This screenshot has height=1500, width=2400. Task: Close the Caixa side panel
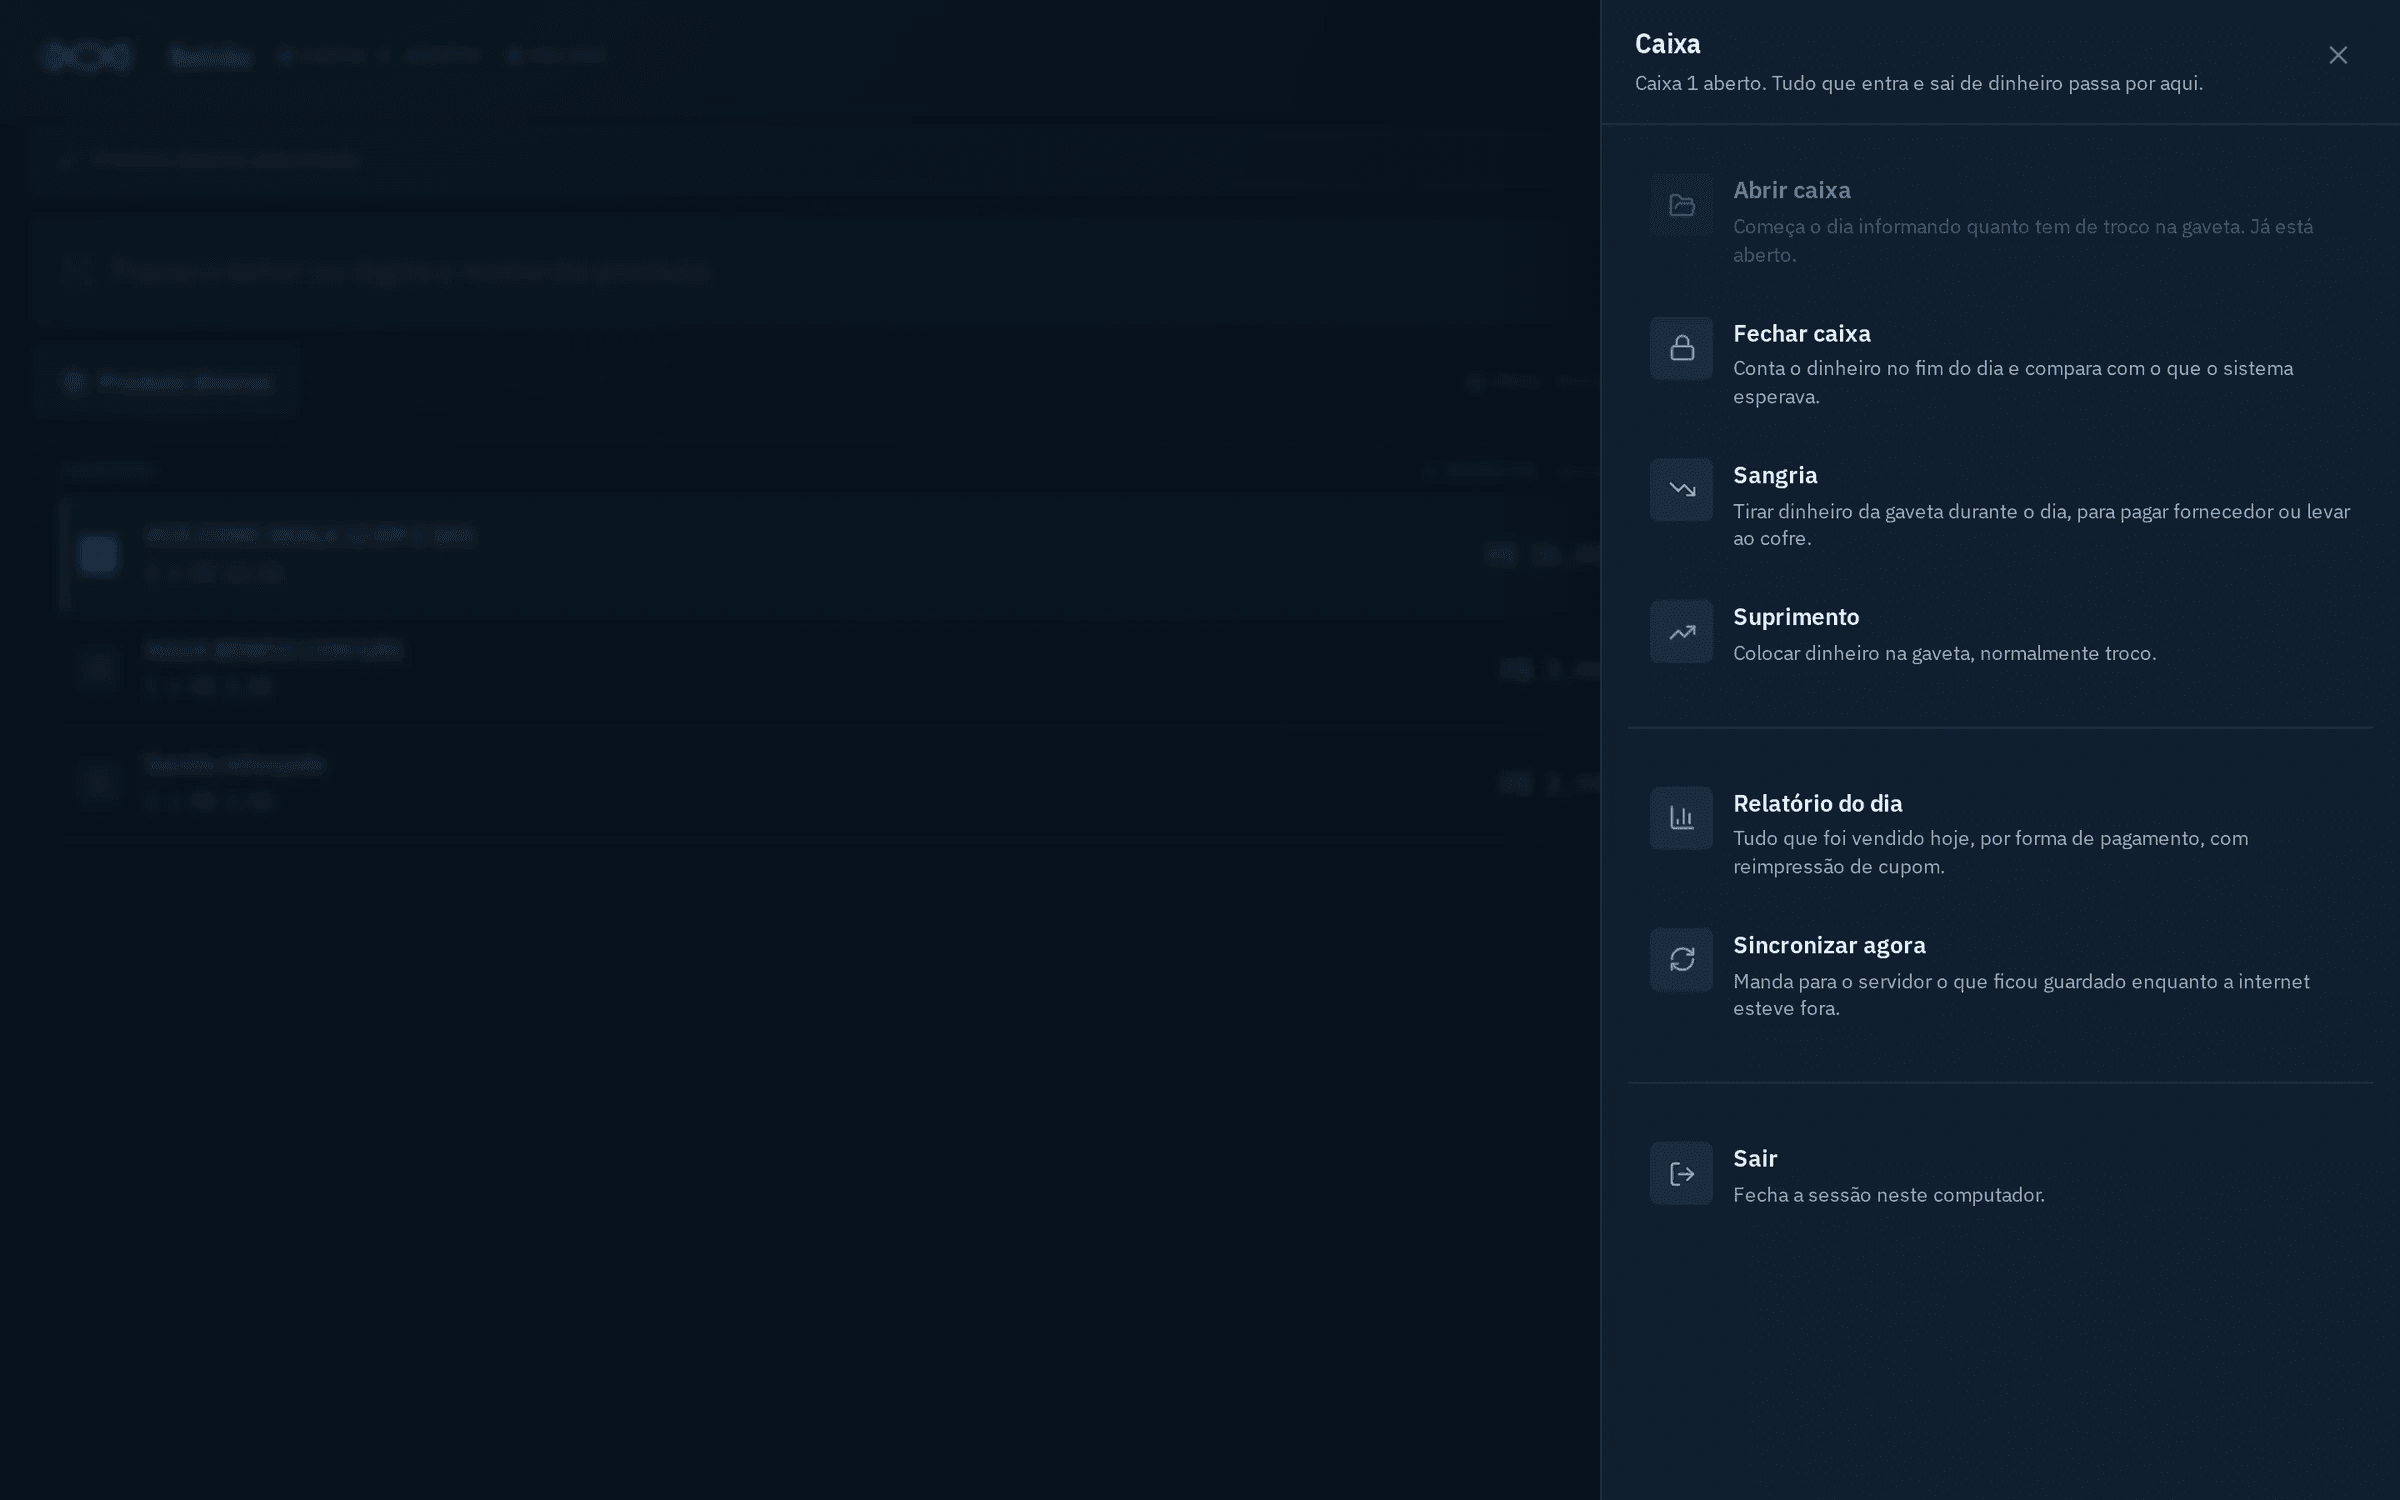pos(2337,55)
